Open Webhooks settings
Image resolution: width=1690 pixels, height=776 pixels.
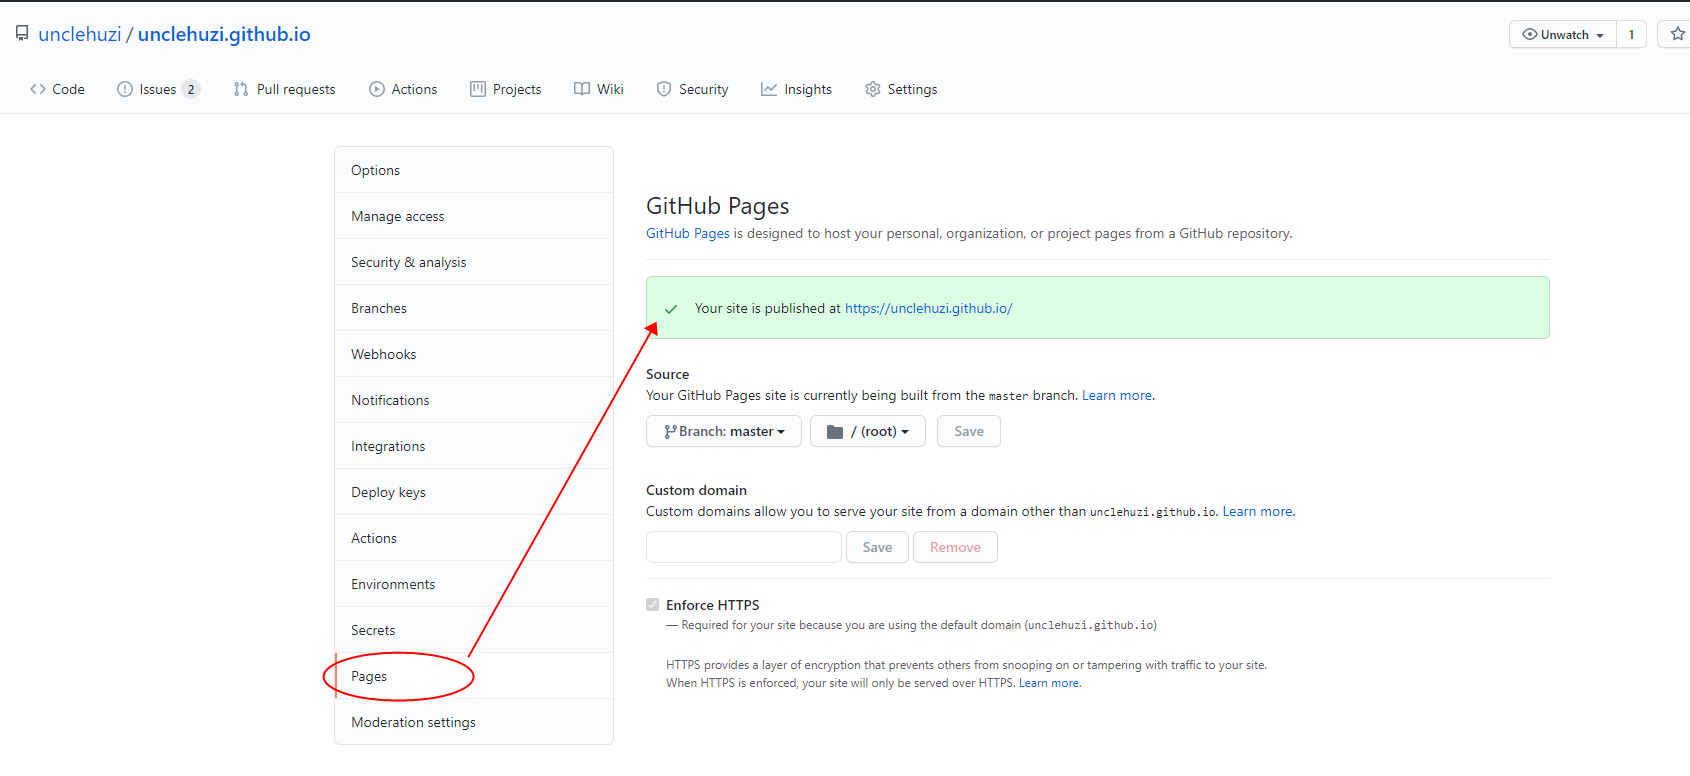pos(474,354)
